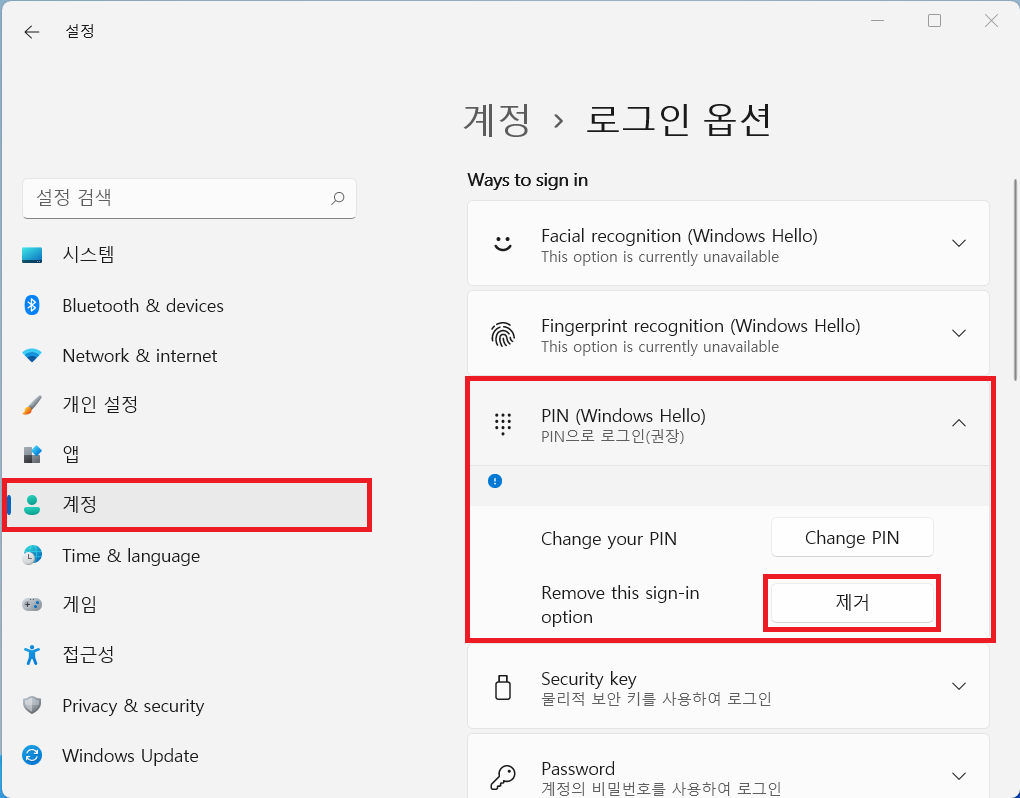
Task: Minimize the 설정 window
Action: 878,21
